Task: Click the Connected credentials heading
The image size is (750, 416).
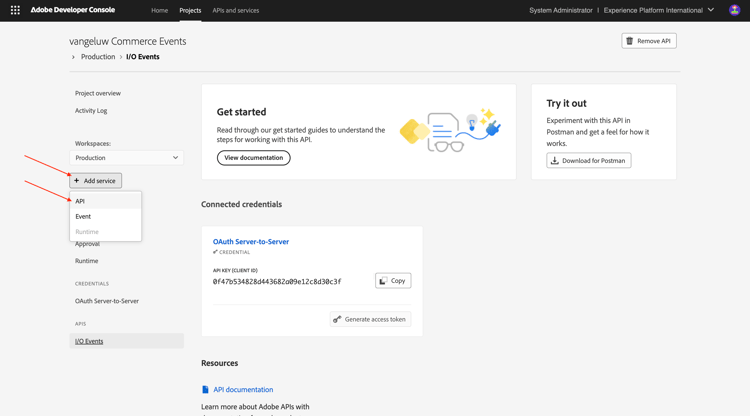Action: (242, 204)
